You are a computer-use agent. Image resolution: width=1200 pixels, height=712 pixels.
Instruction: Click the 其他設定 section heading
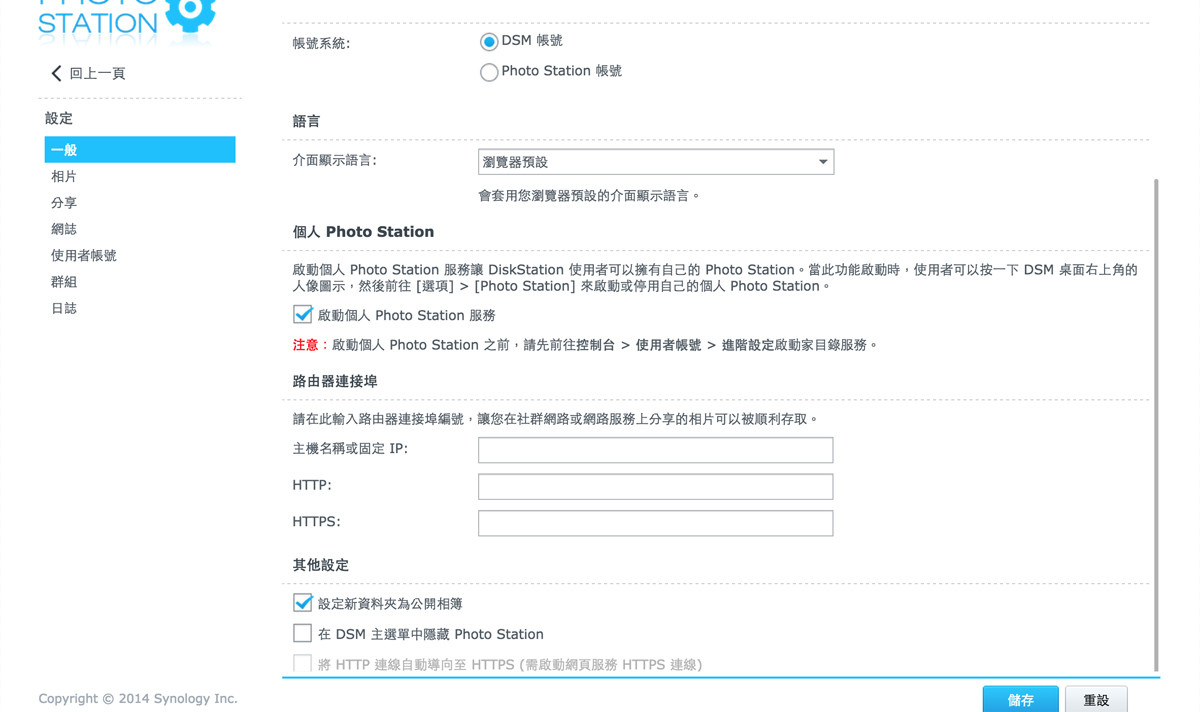coord(320,565)
